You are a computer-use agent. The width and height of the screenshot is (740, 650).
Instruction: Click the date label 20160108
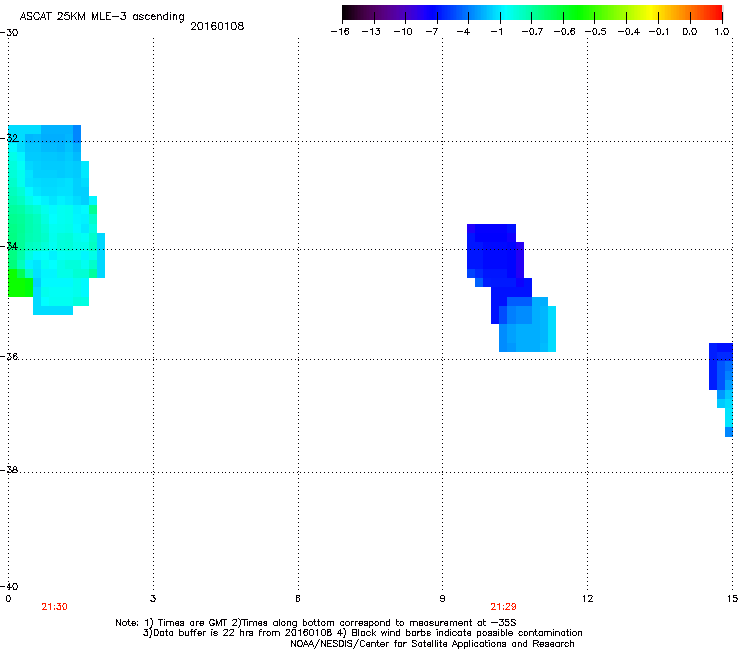(217, 26)
